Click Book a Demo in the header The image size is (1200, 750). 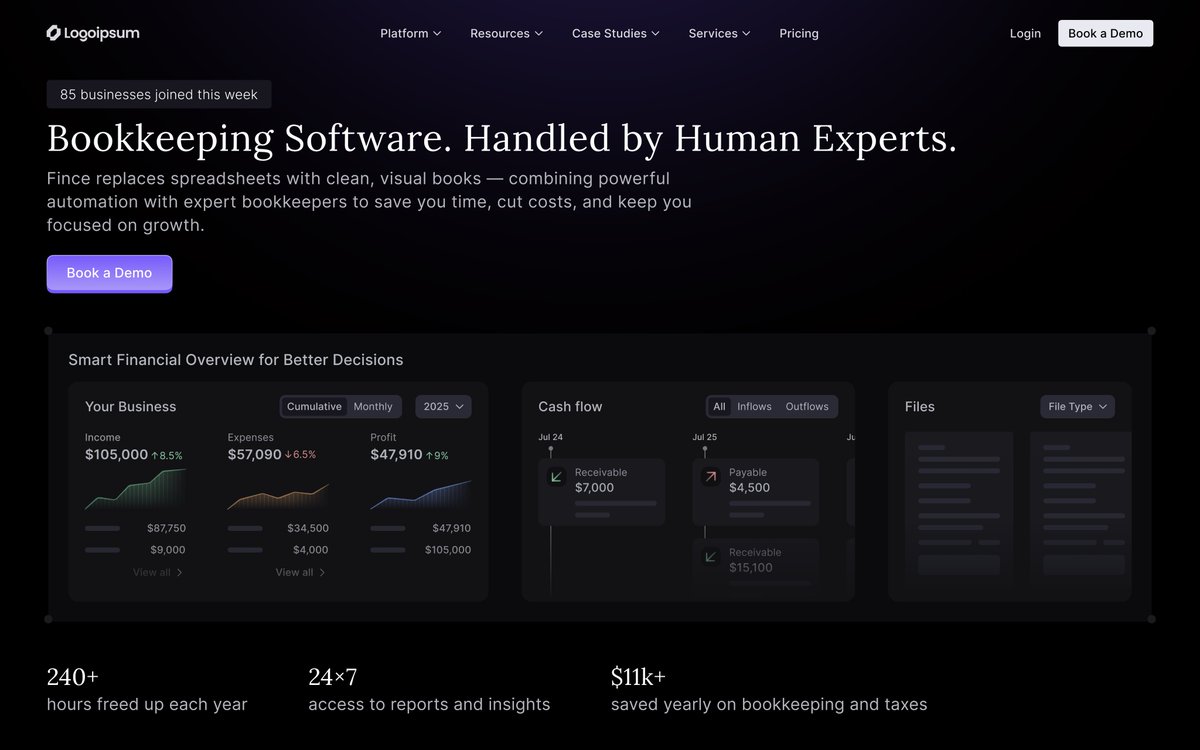[1105, 33]
